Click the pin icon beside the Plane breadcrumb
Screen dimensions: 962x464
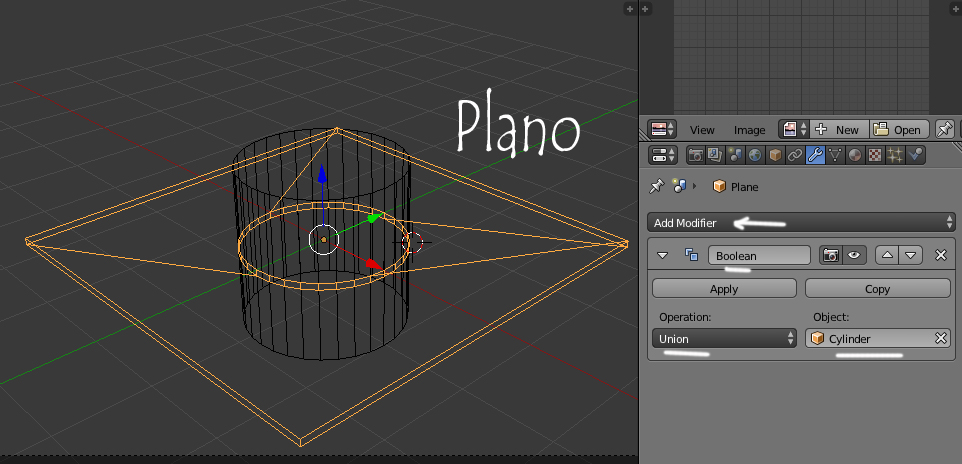coord(656,186)
